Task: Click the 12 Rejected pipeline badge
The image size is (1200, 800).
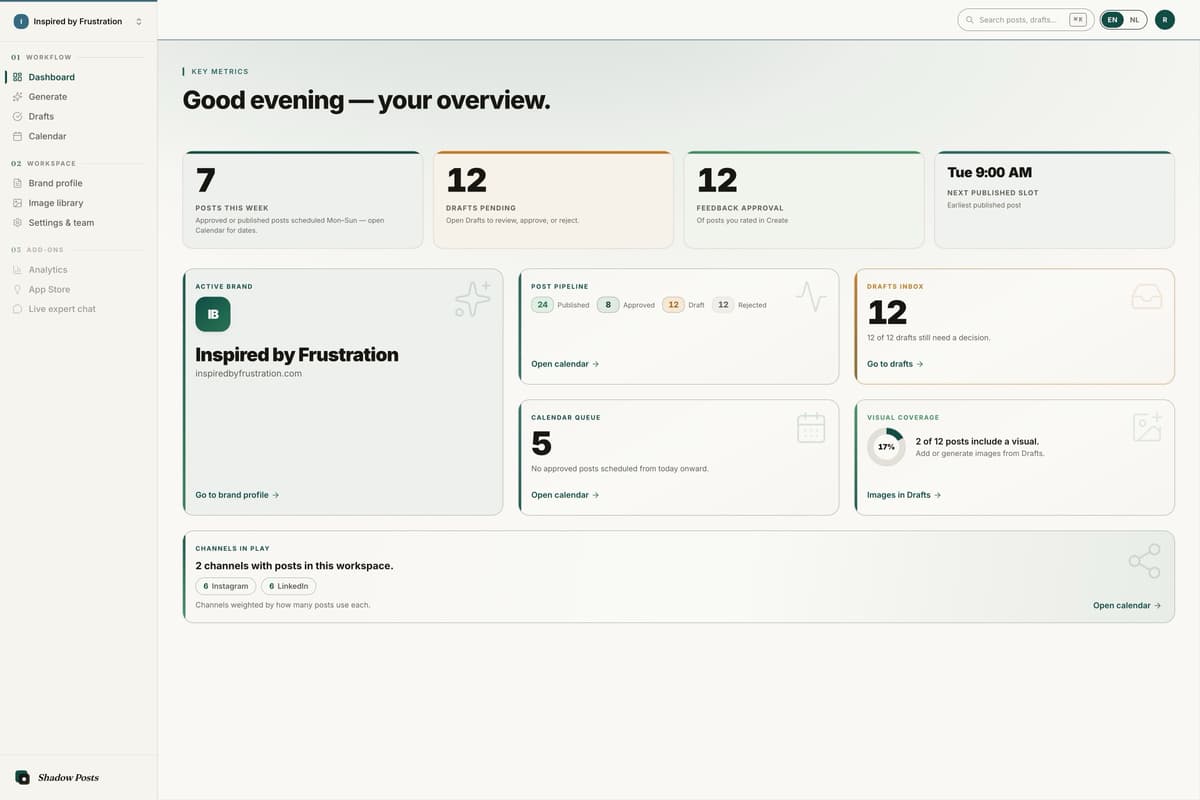Action: [x=740, y=305]
